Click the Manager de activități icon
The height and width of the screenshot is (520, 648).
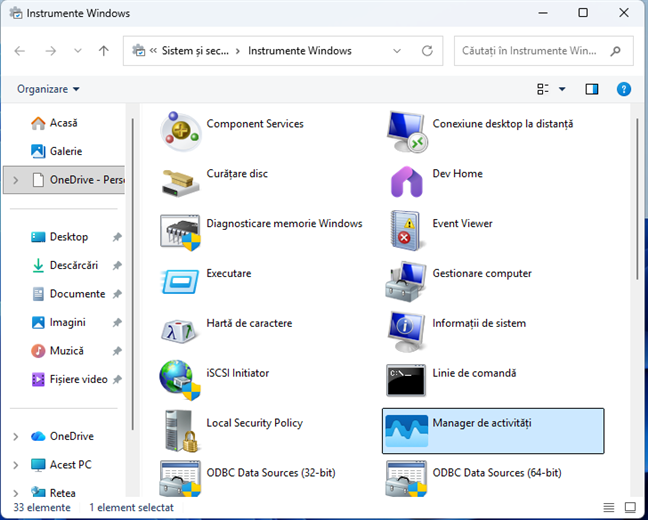(x=407, y=431)
